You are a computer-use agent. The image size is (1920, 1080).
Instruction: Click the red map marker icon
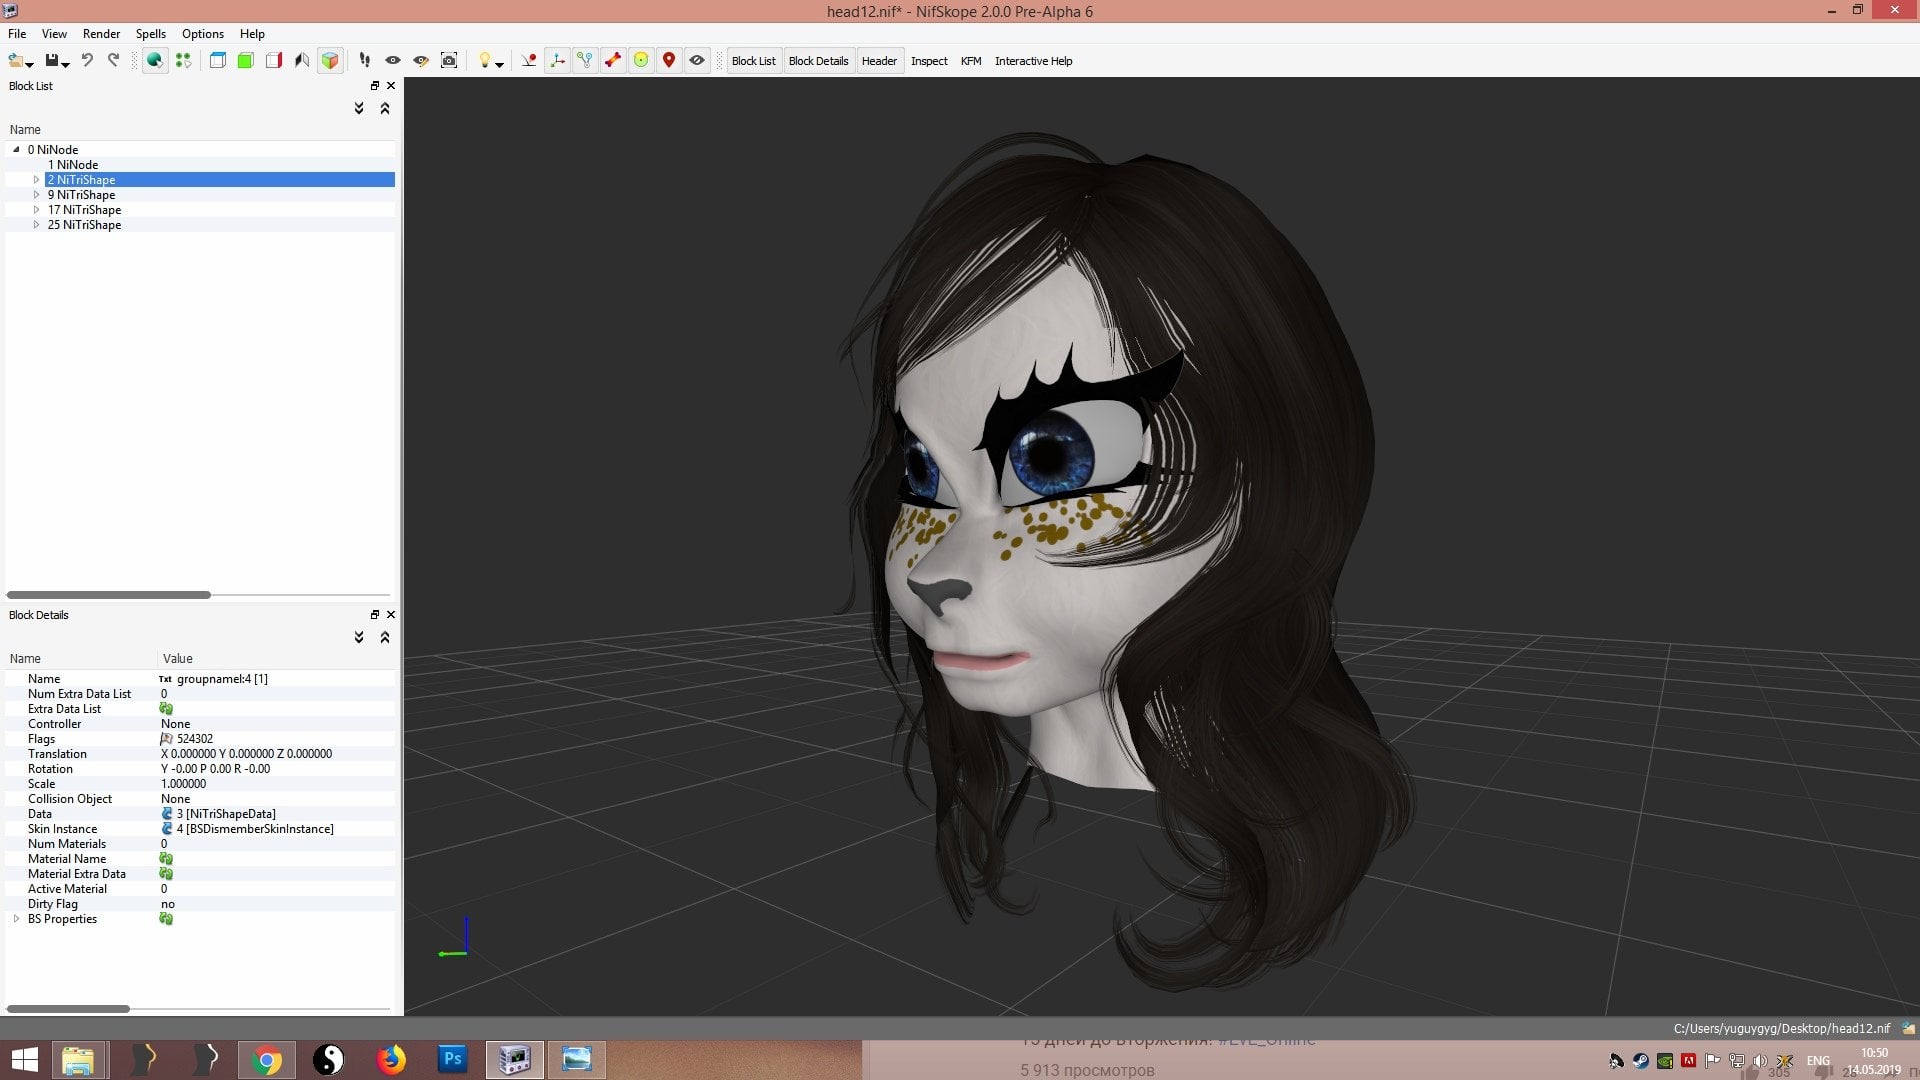[669, 60]
